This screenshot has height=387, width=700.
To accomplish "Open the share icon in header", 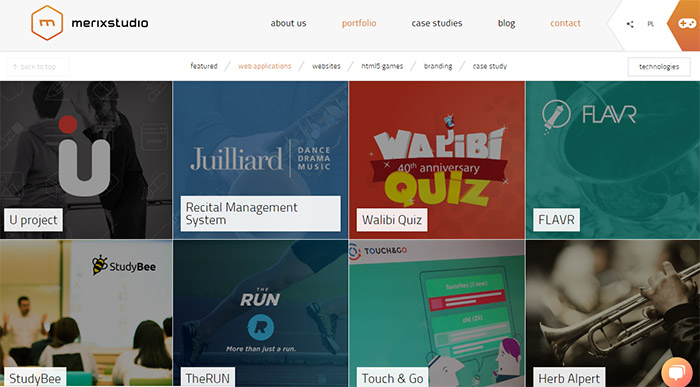I will point(630,24).
